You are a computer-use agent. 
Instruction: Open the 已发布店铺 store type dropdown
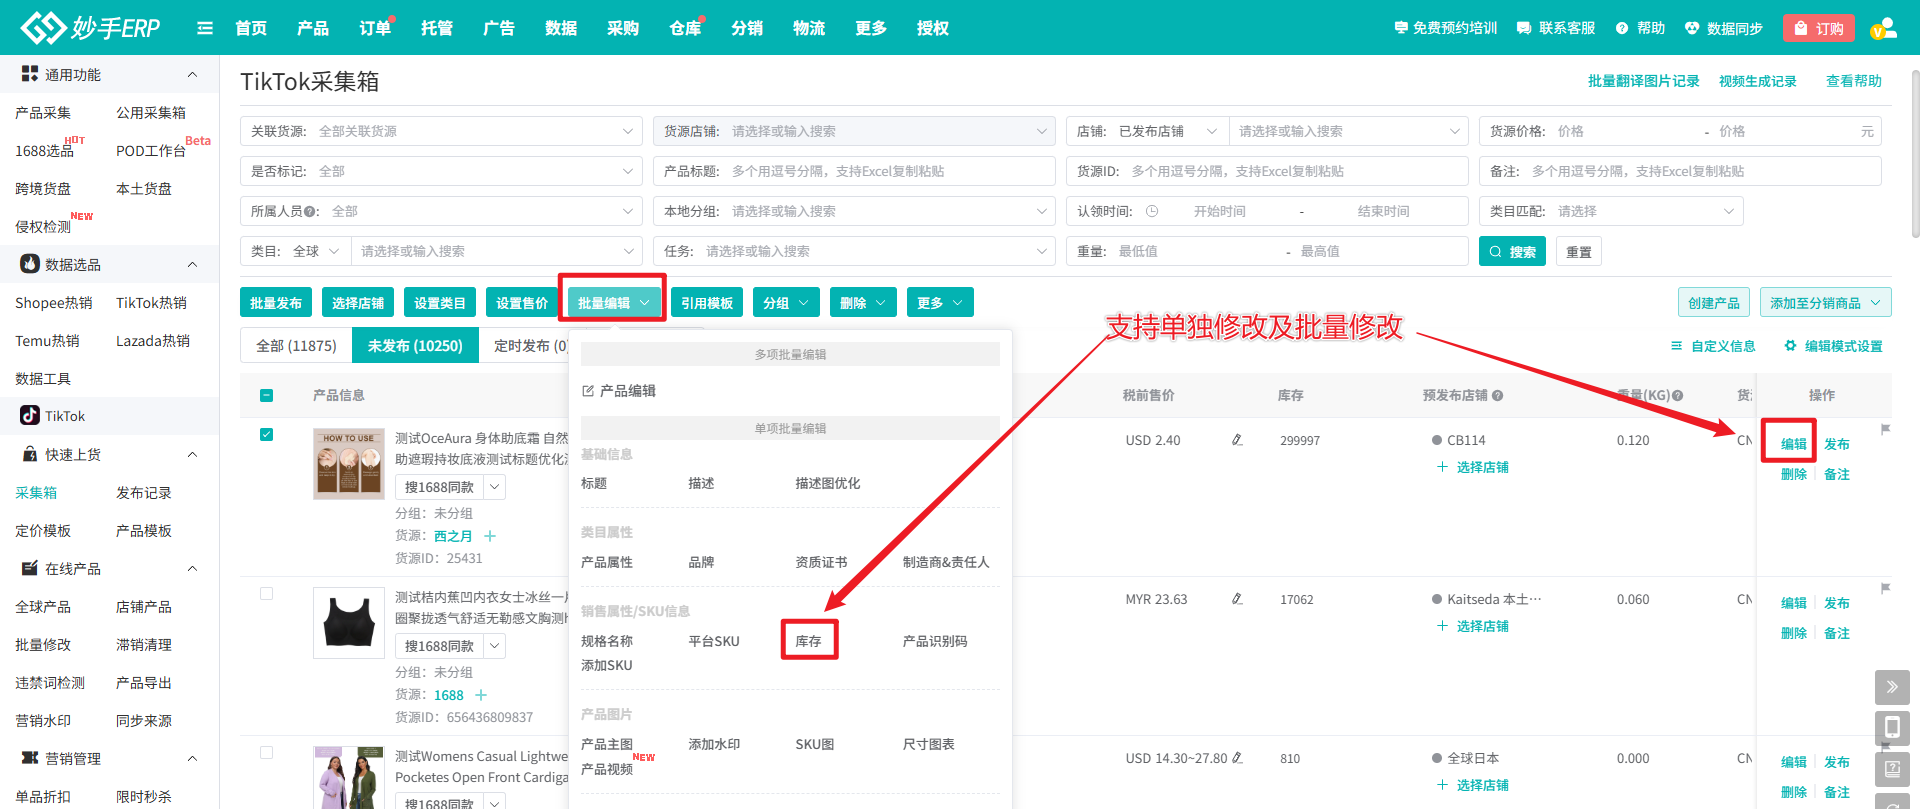[x=1168, y=131]
